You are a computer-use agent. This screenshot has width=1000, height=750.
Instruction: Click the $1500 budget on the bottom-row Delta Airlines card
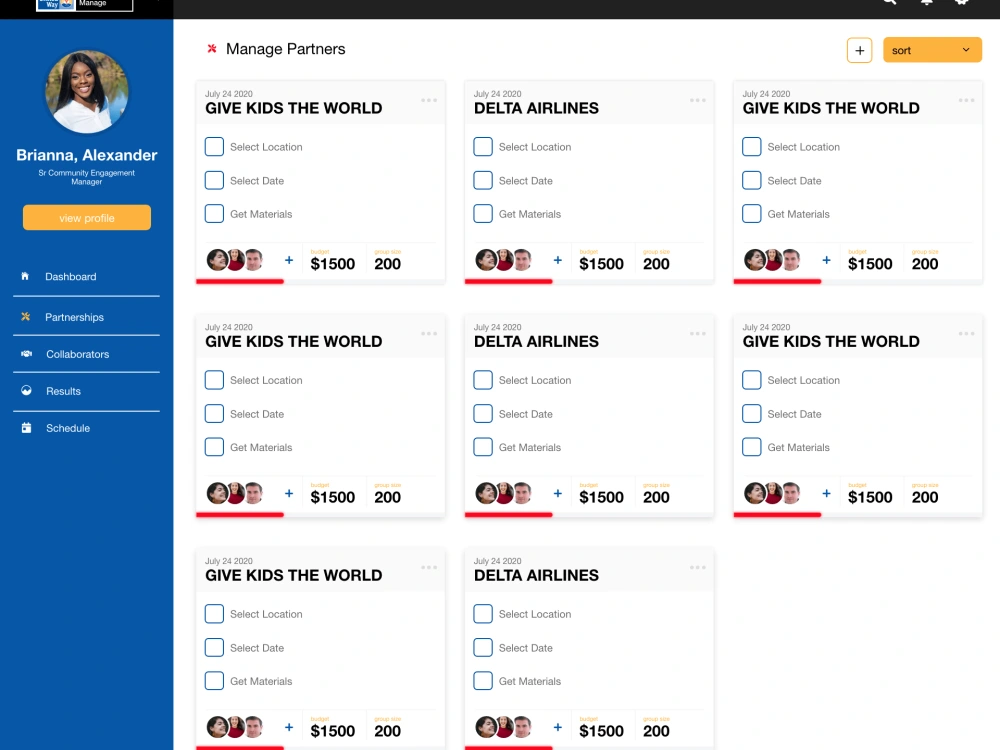pos(601,731)
